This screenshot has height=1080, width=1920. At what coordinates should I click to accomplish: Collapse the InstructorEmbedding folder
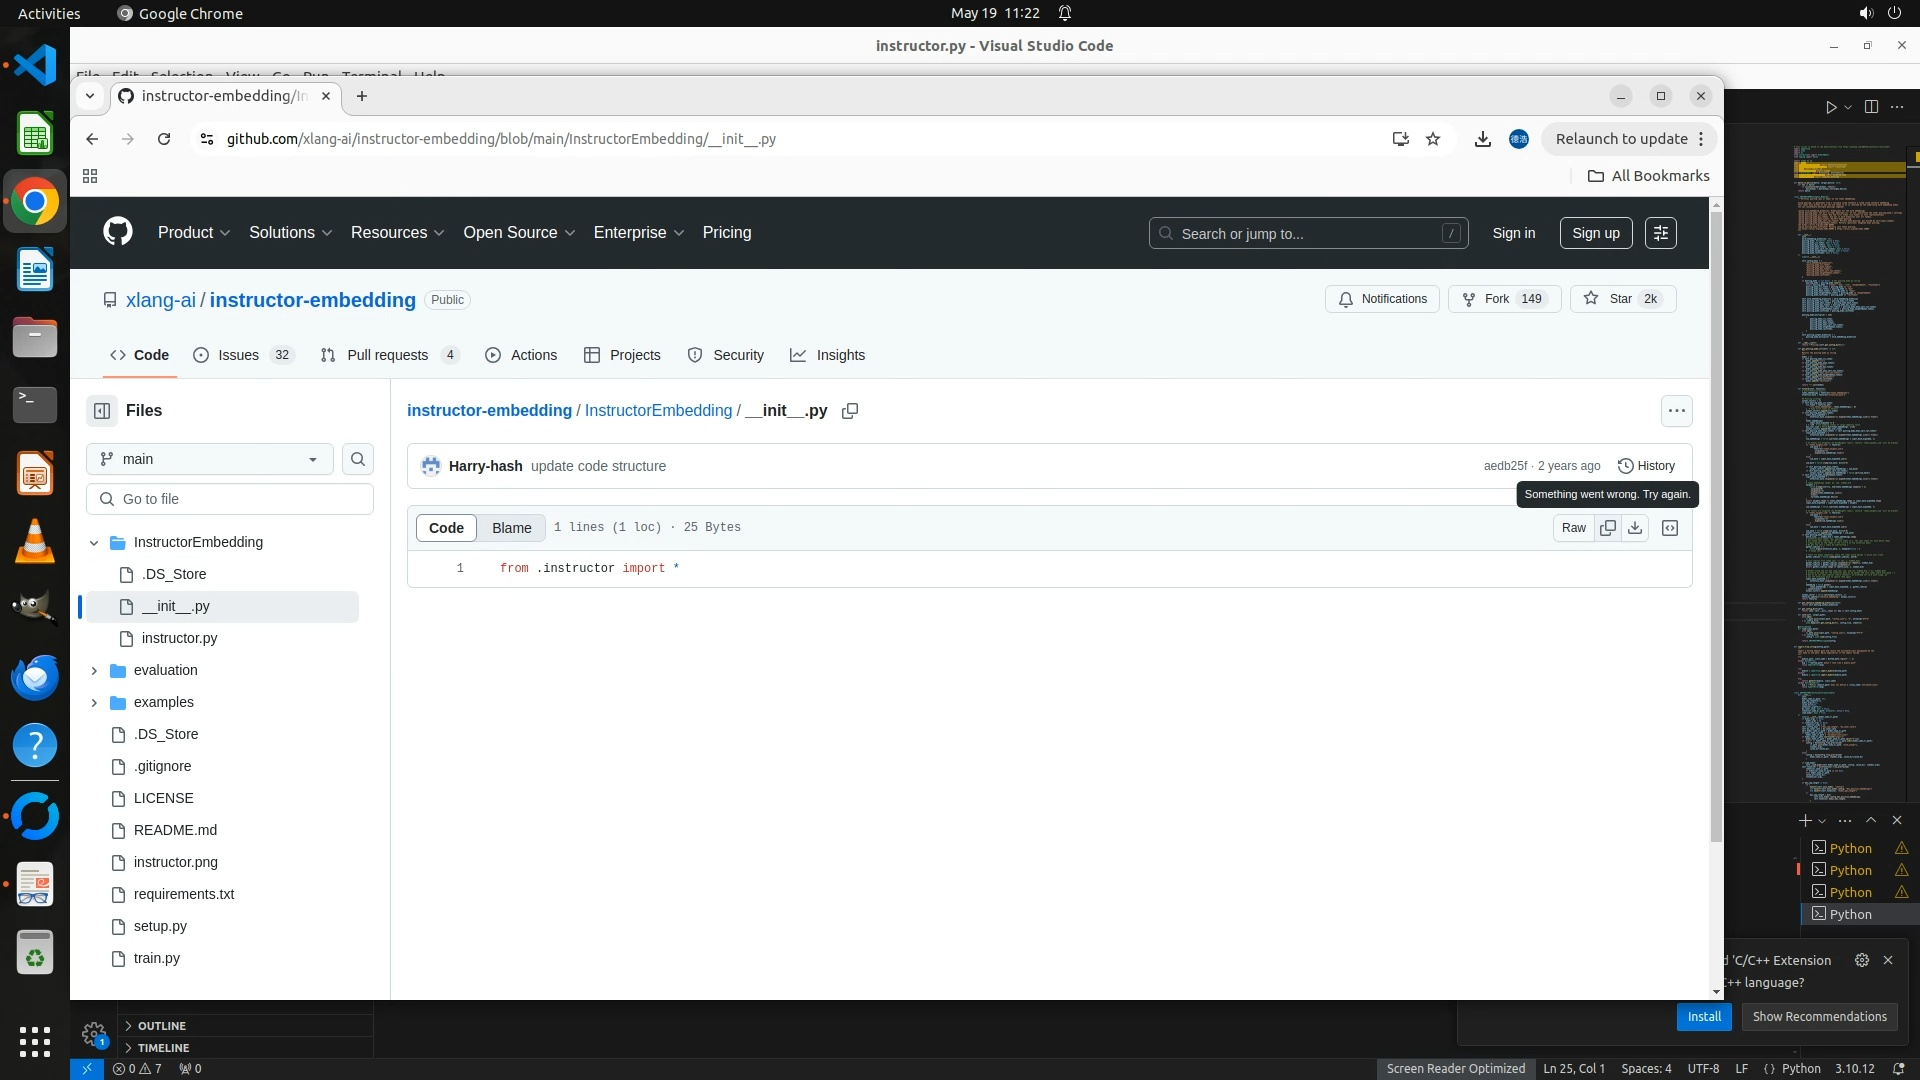[x=94, y=542]
